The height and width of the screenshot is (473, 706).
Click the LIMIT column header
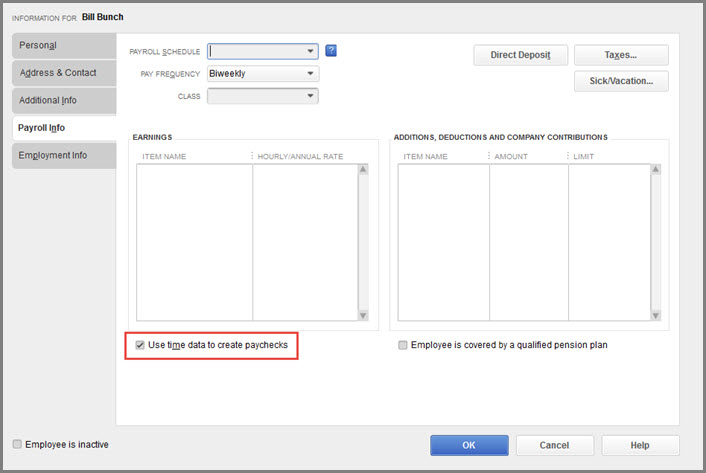[584, 157]
